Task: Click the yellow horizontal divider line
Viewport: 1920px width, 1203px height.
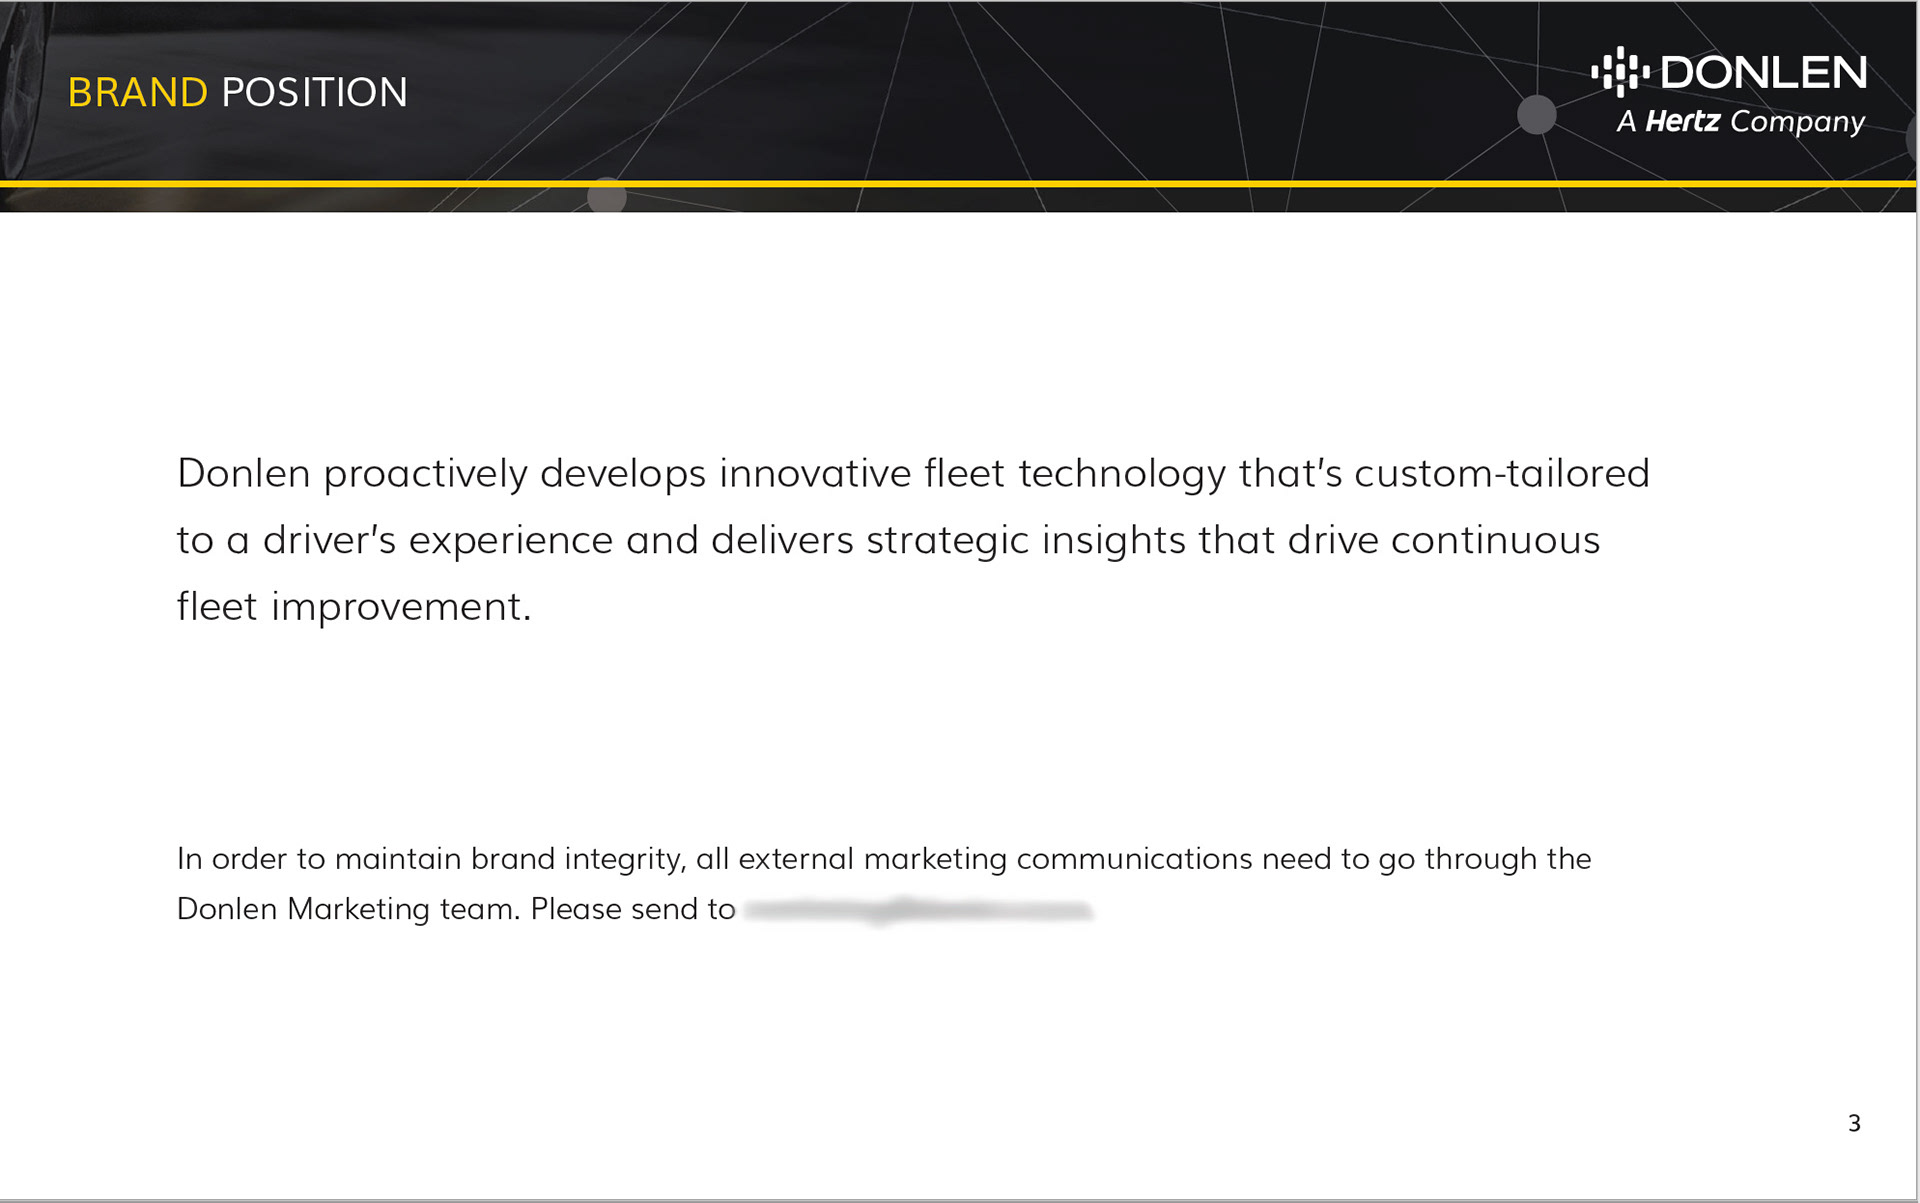Action: [958, 183]
